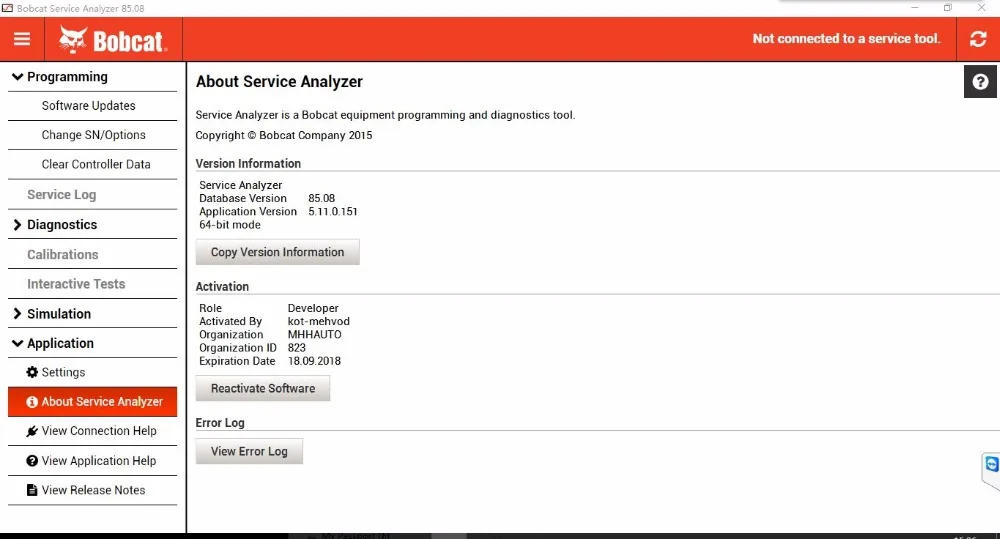The width and height of the screenshot is (1000, 539).
Task: Click the plug icon beside View Connection Help
Action: (32, 431)
